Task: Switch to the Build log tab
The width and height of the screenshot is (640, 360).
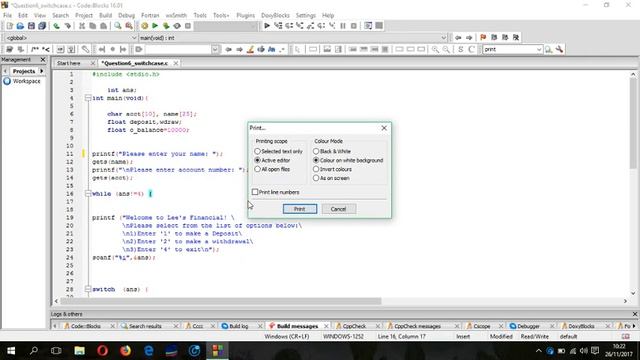Action: coord(238,326)
